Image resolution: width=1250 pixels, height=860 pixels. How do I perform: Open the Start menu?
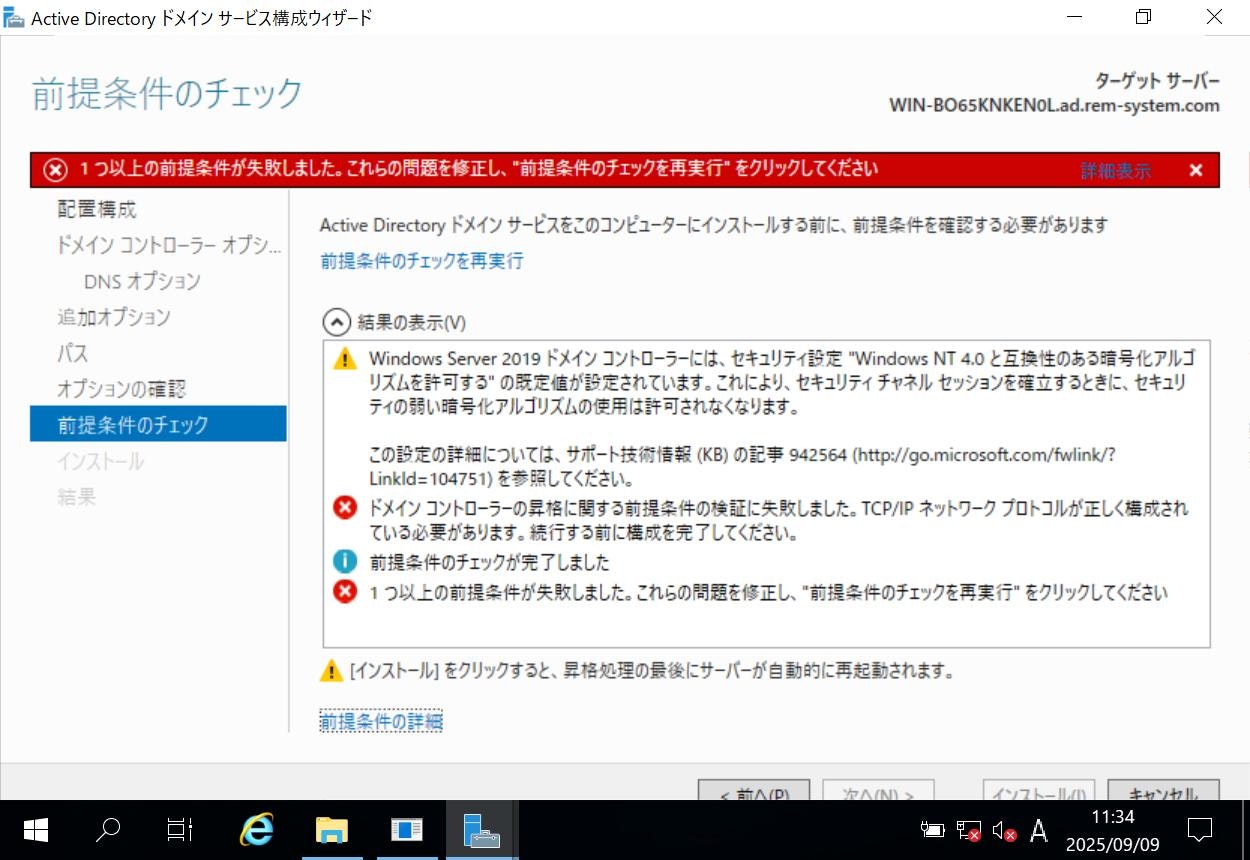click(x=34, y=830)
